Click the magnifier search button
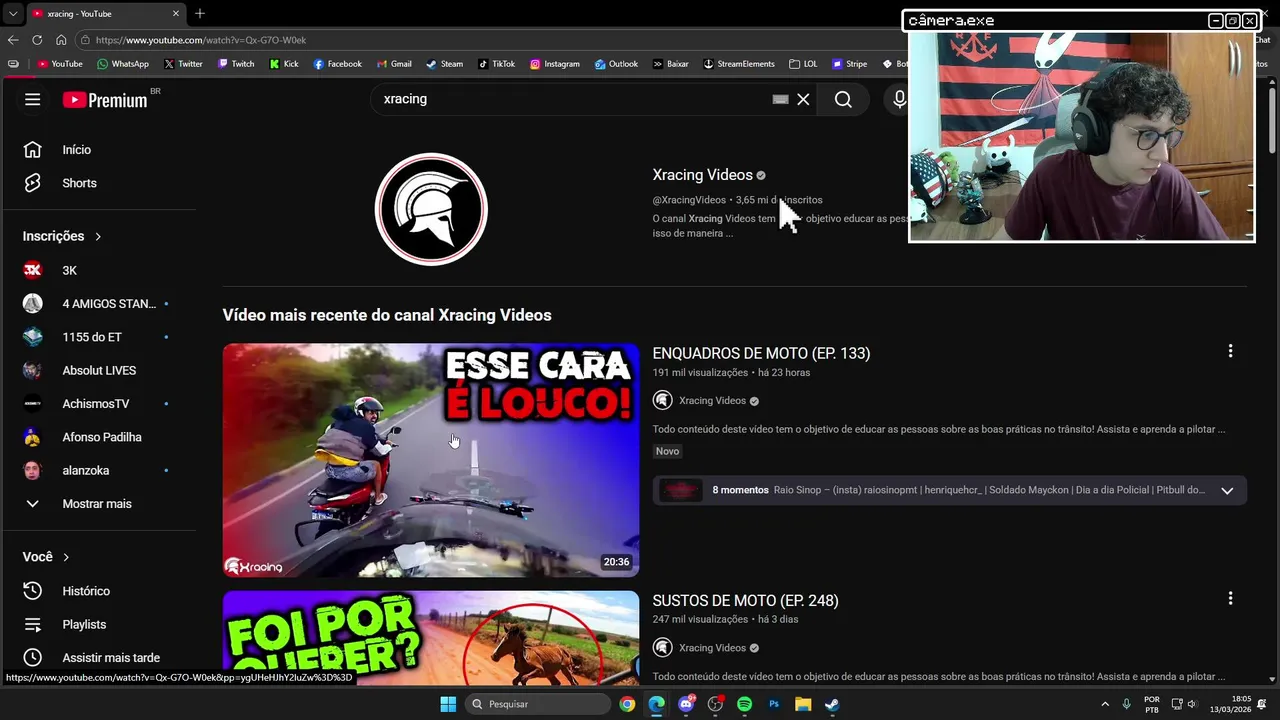Screen dimensions: 1280x720 click(843, 99)
